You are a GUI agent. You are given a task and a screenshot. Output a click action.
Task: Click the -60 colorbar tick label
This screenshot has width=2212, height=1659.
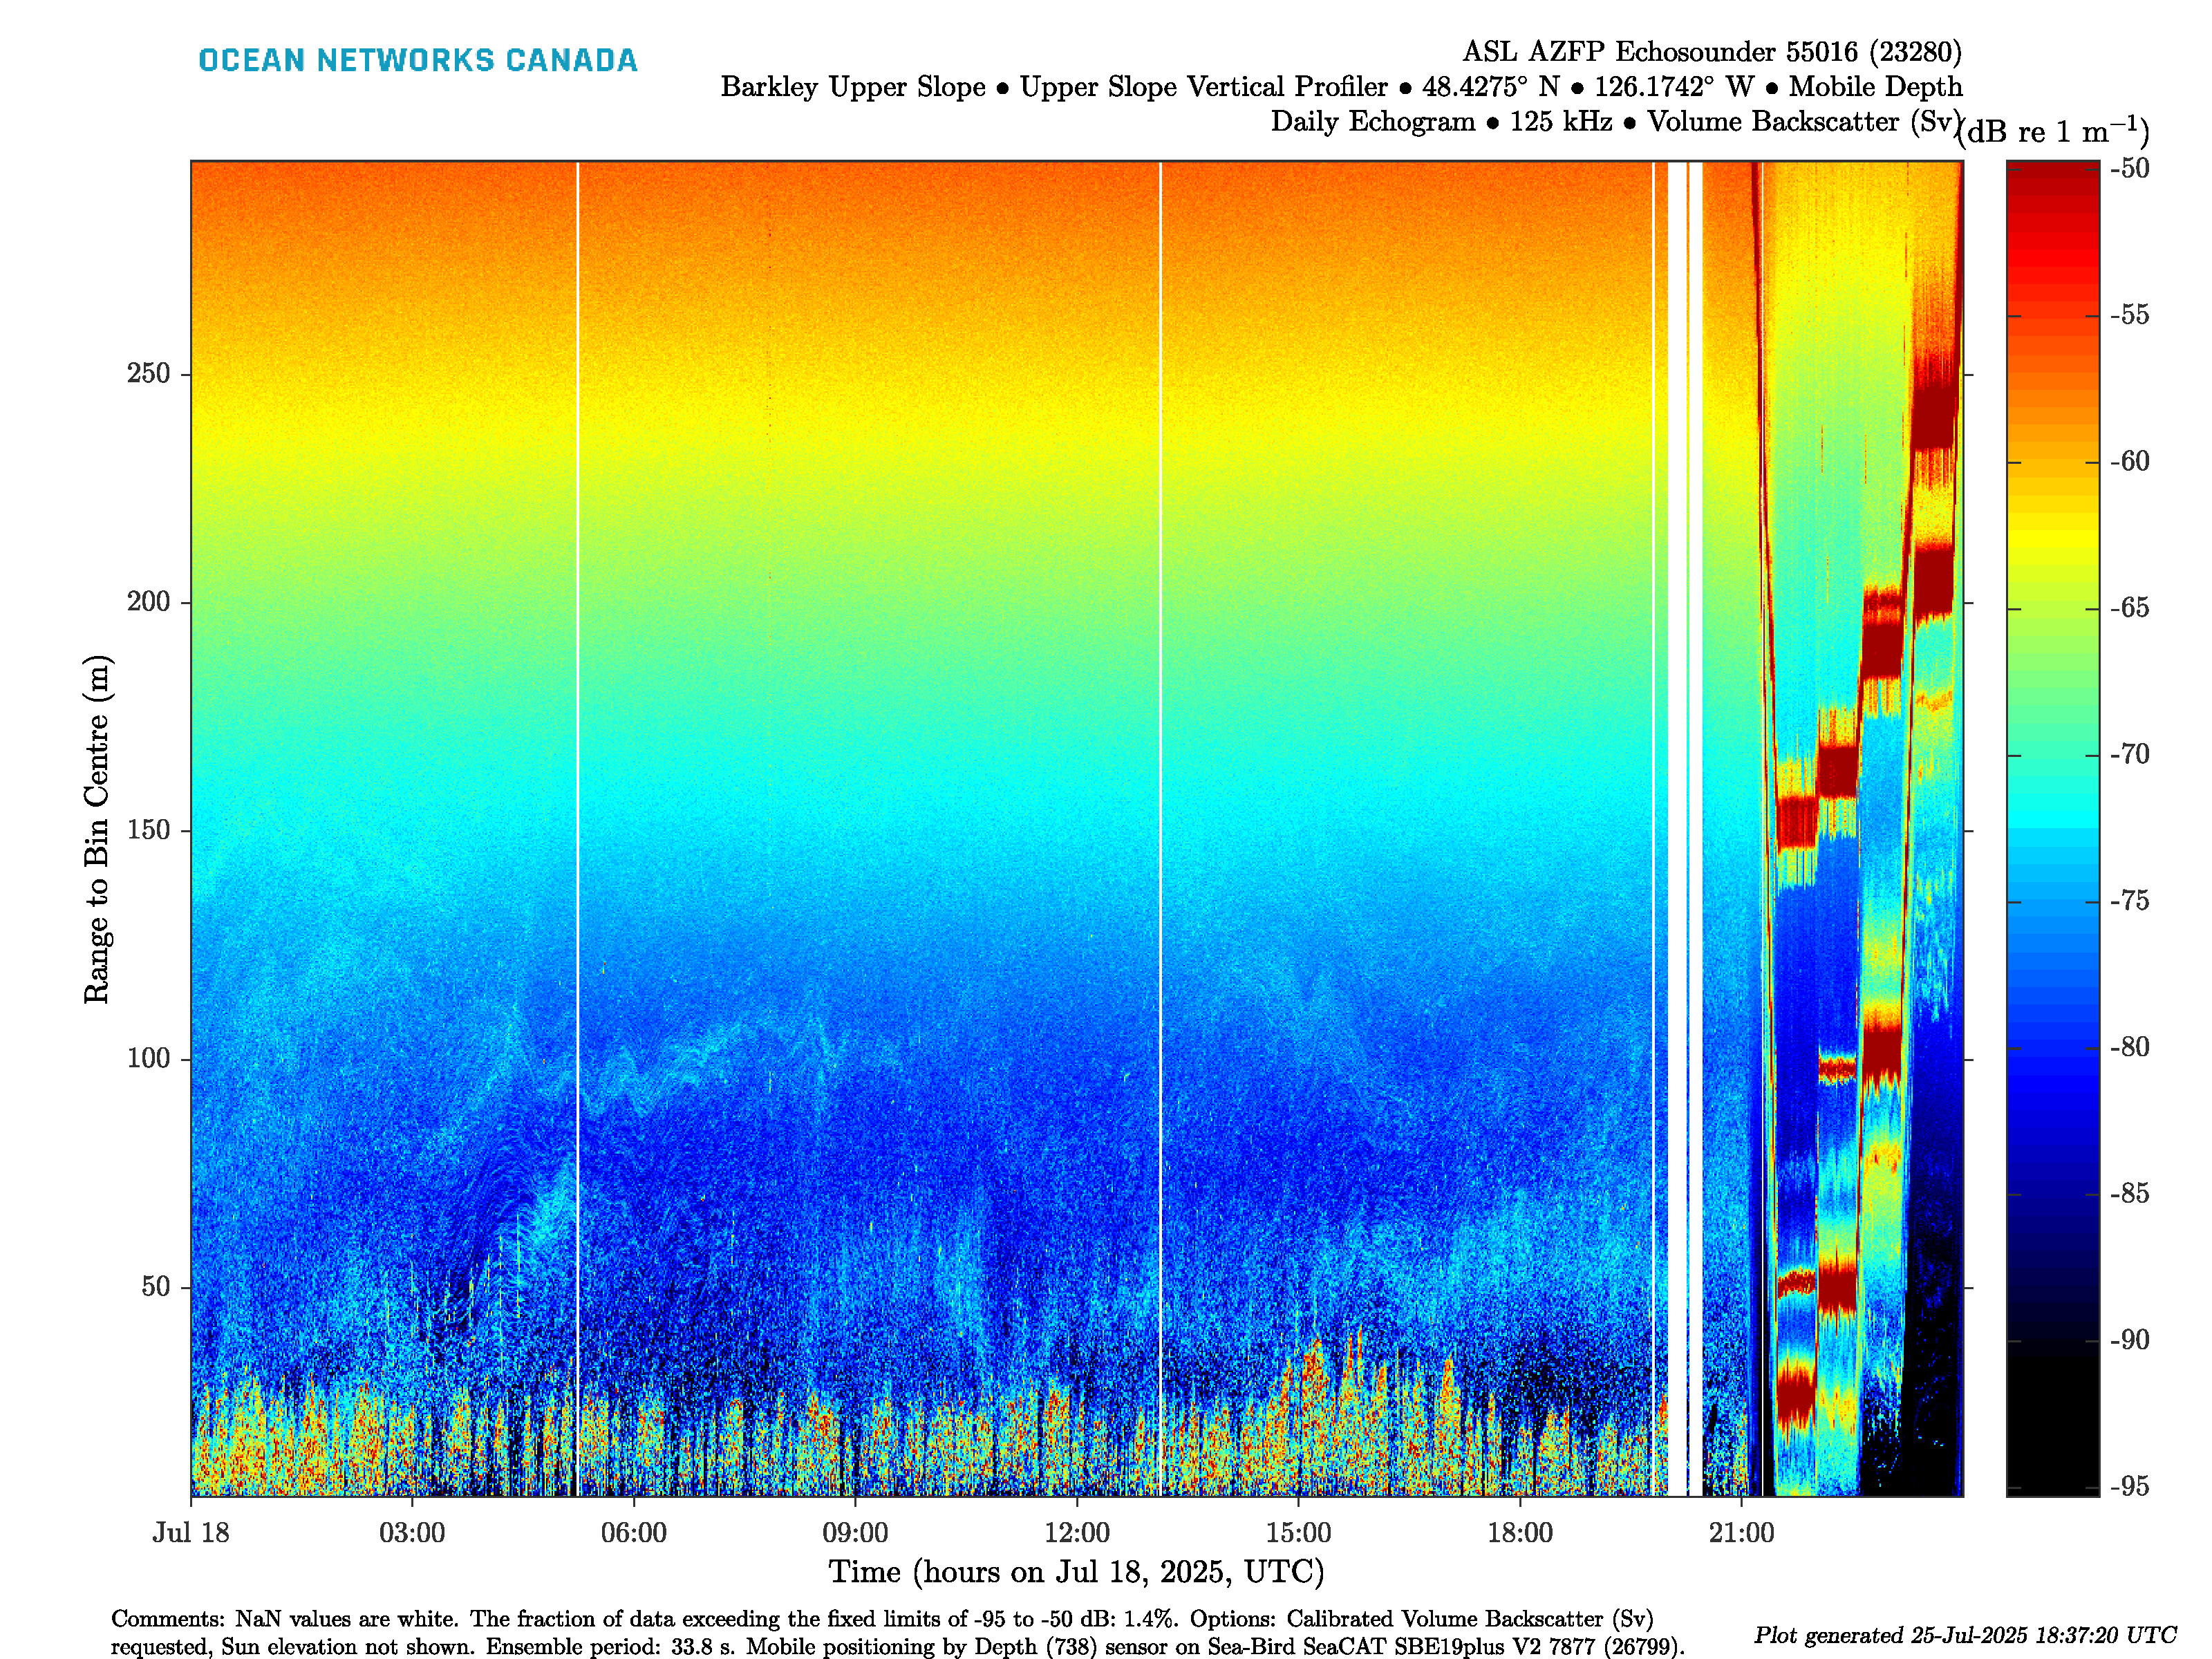(2130, 461)
